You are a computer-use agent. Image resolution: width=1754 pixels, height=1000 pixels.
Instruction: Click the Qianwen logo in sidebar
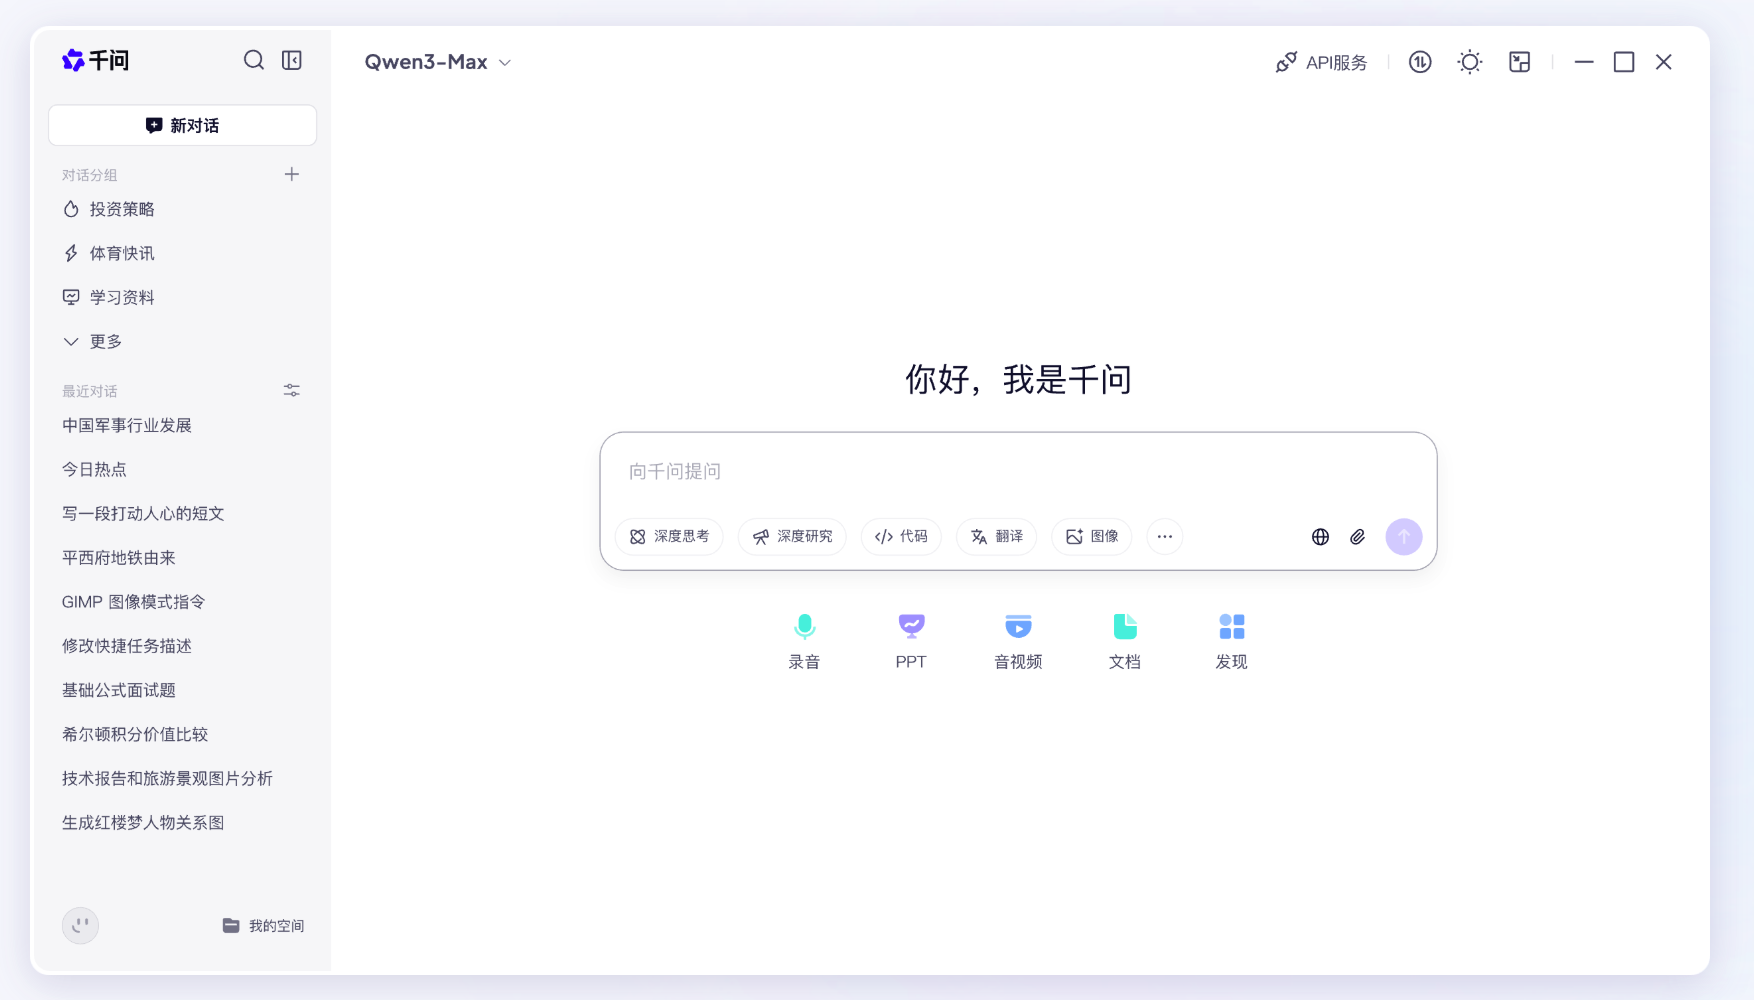(x=96, y=61)
